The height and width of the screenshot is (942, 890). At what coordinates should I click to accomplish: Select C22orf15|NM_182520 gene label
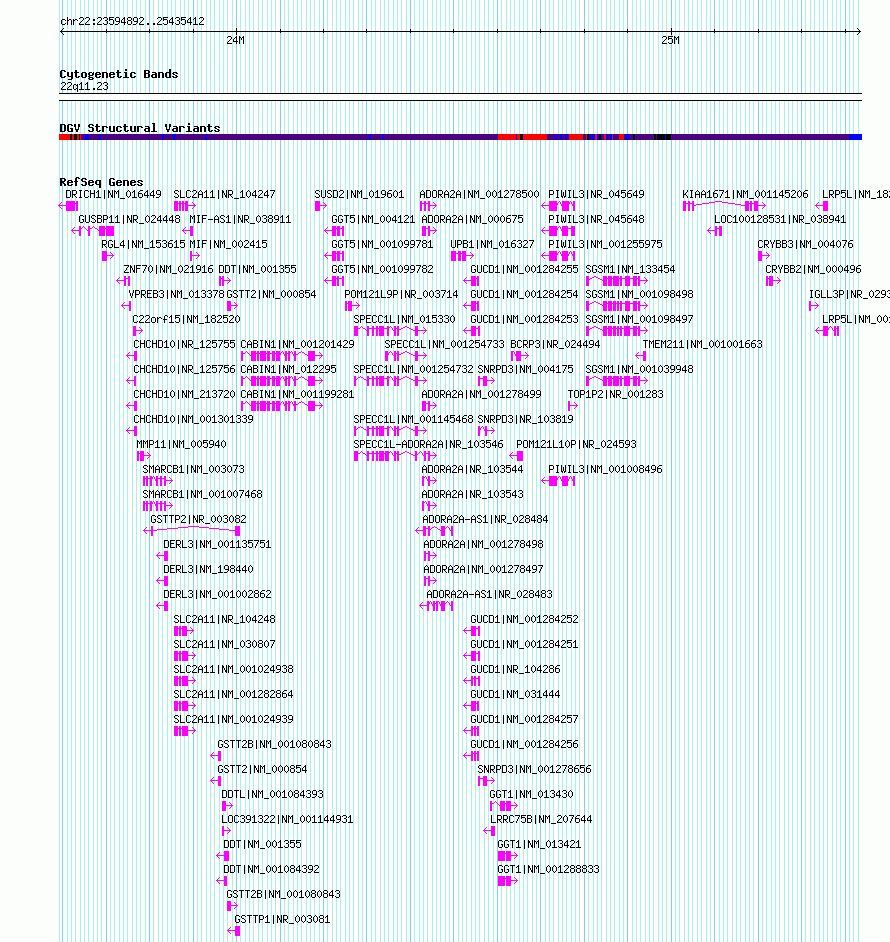point(186,320)
